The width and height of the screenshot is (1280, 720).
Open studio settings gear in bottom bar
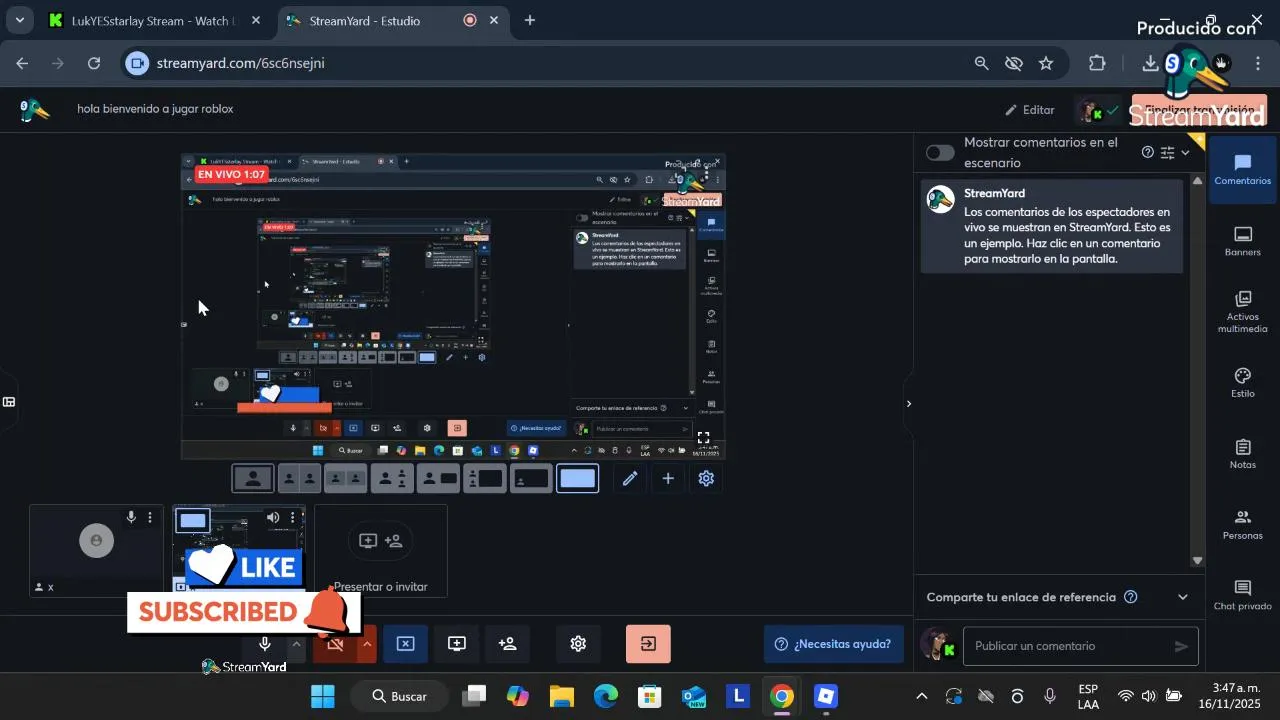[578, 644]
